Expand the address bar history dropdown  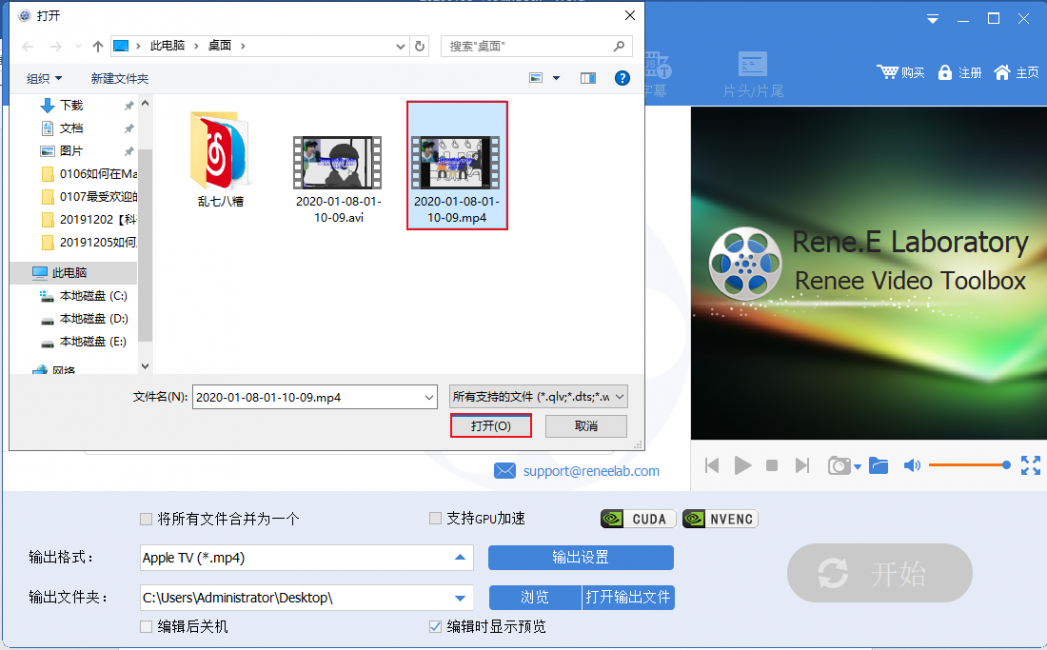click(401, 46)
